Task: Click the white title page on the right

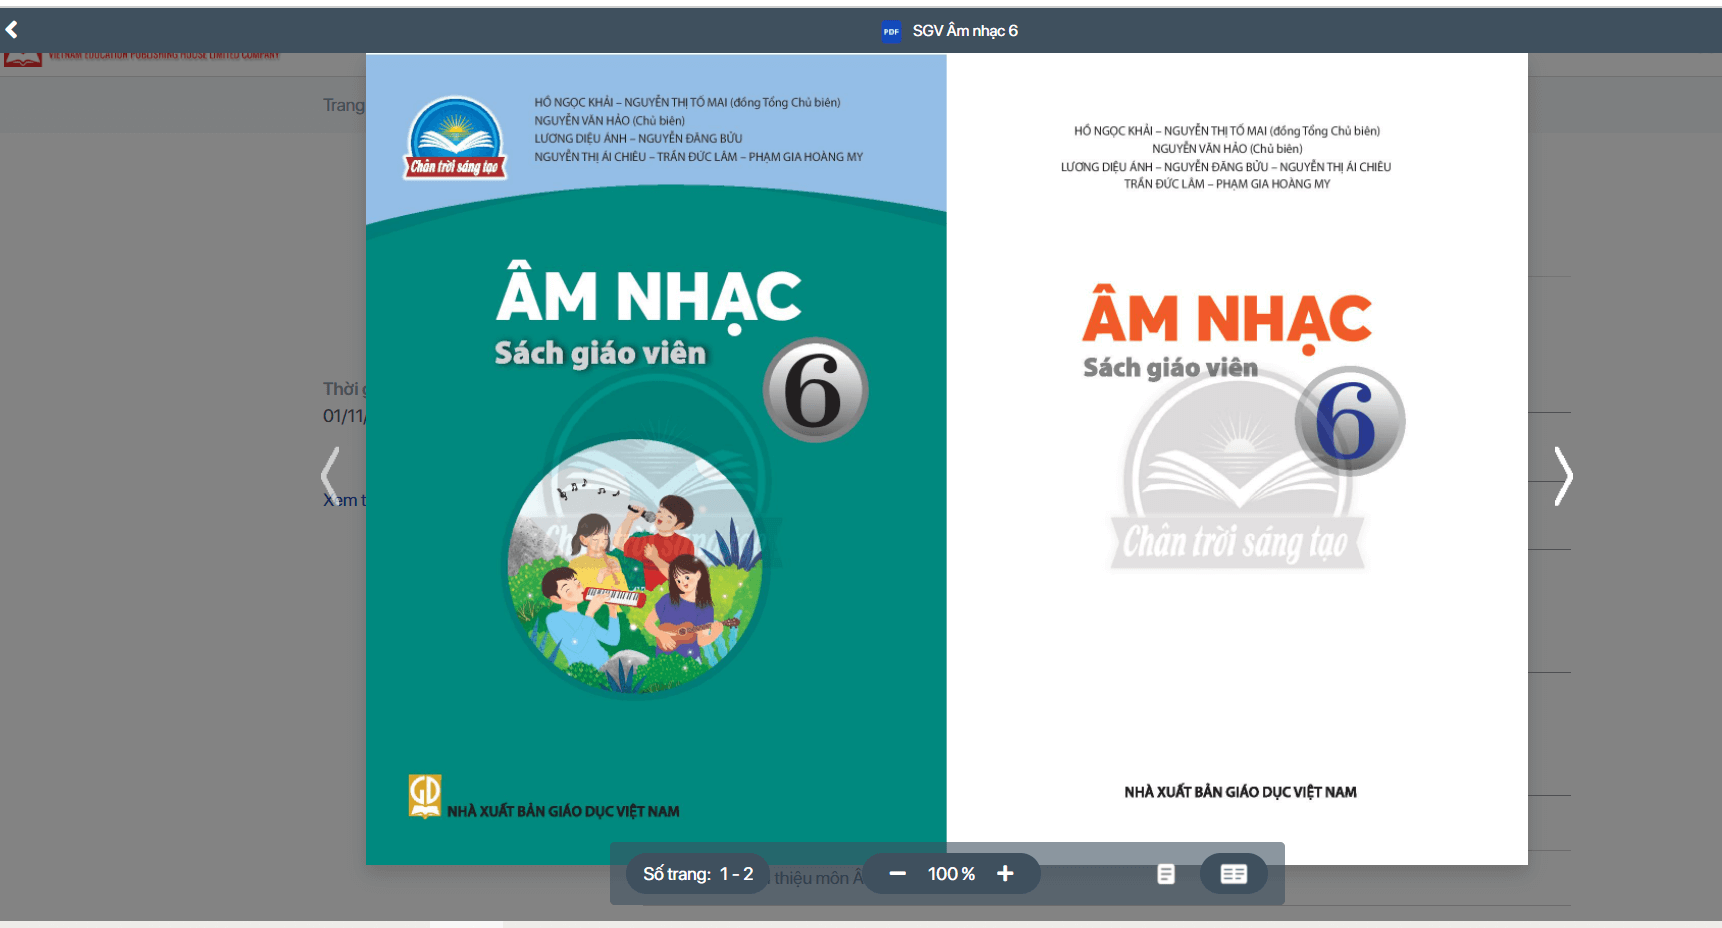Action: (x=1237, y=459)
